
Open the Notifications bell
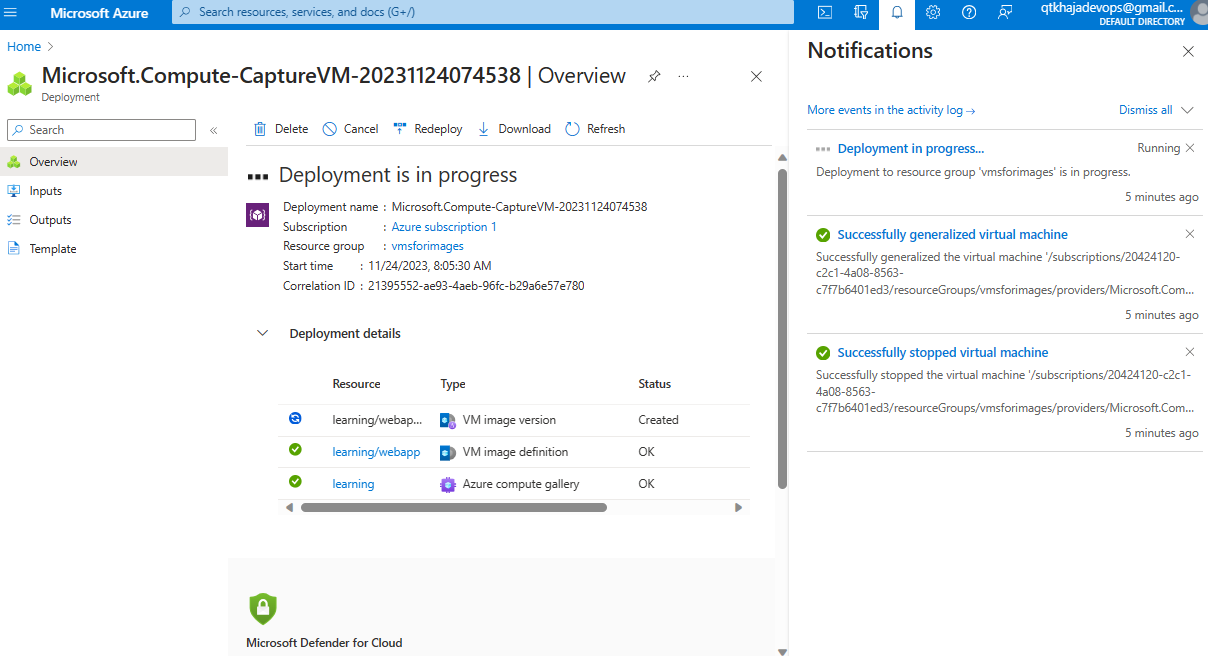896,13
